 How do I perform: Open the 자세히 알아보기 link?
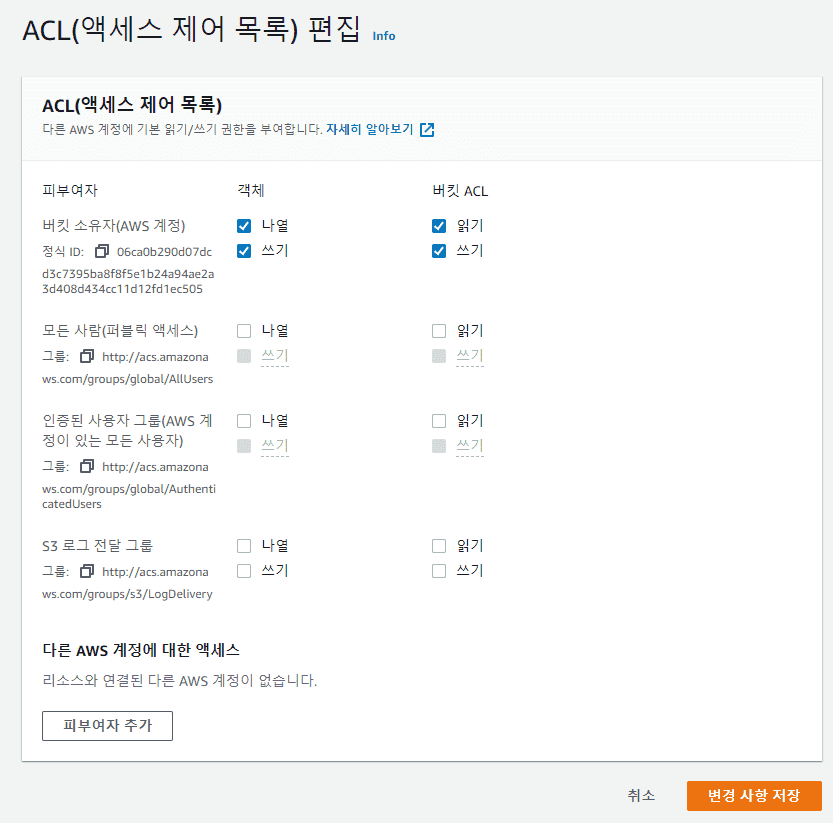tap(369, 129)
